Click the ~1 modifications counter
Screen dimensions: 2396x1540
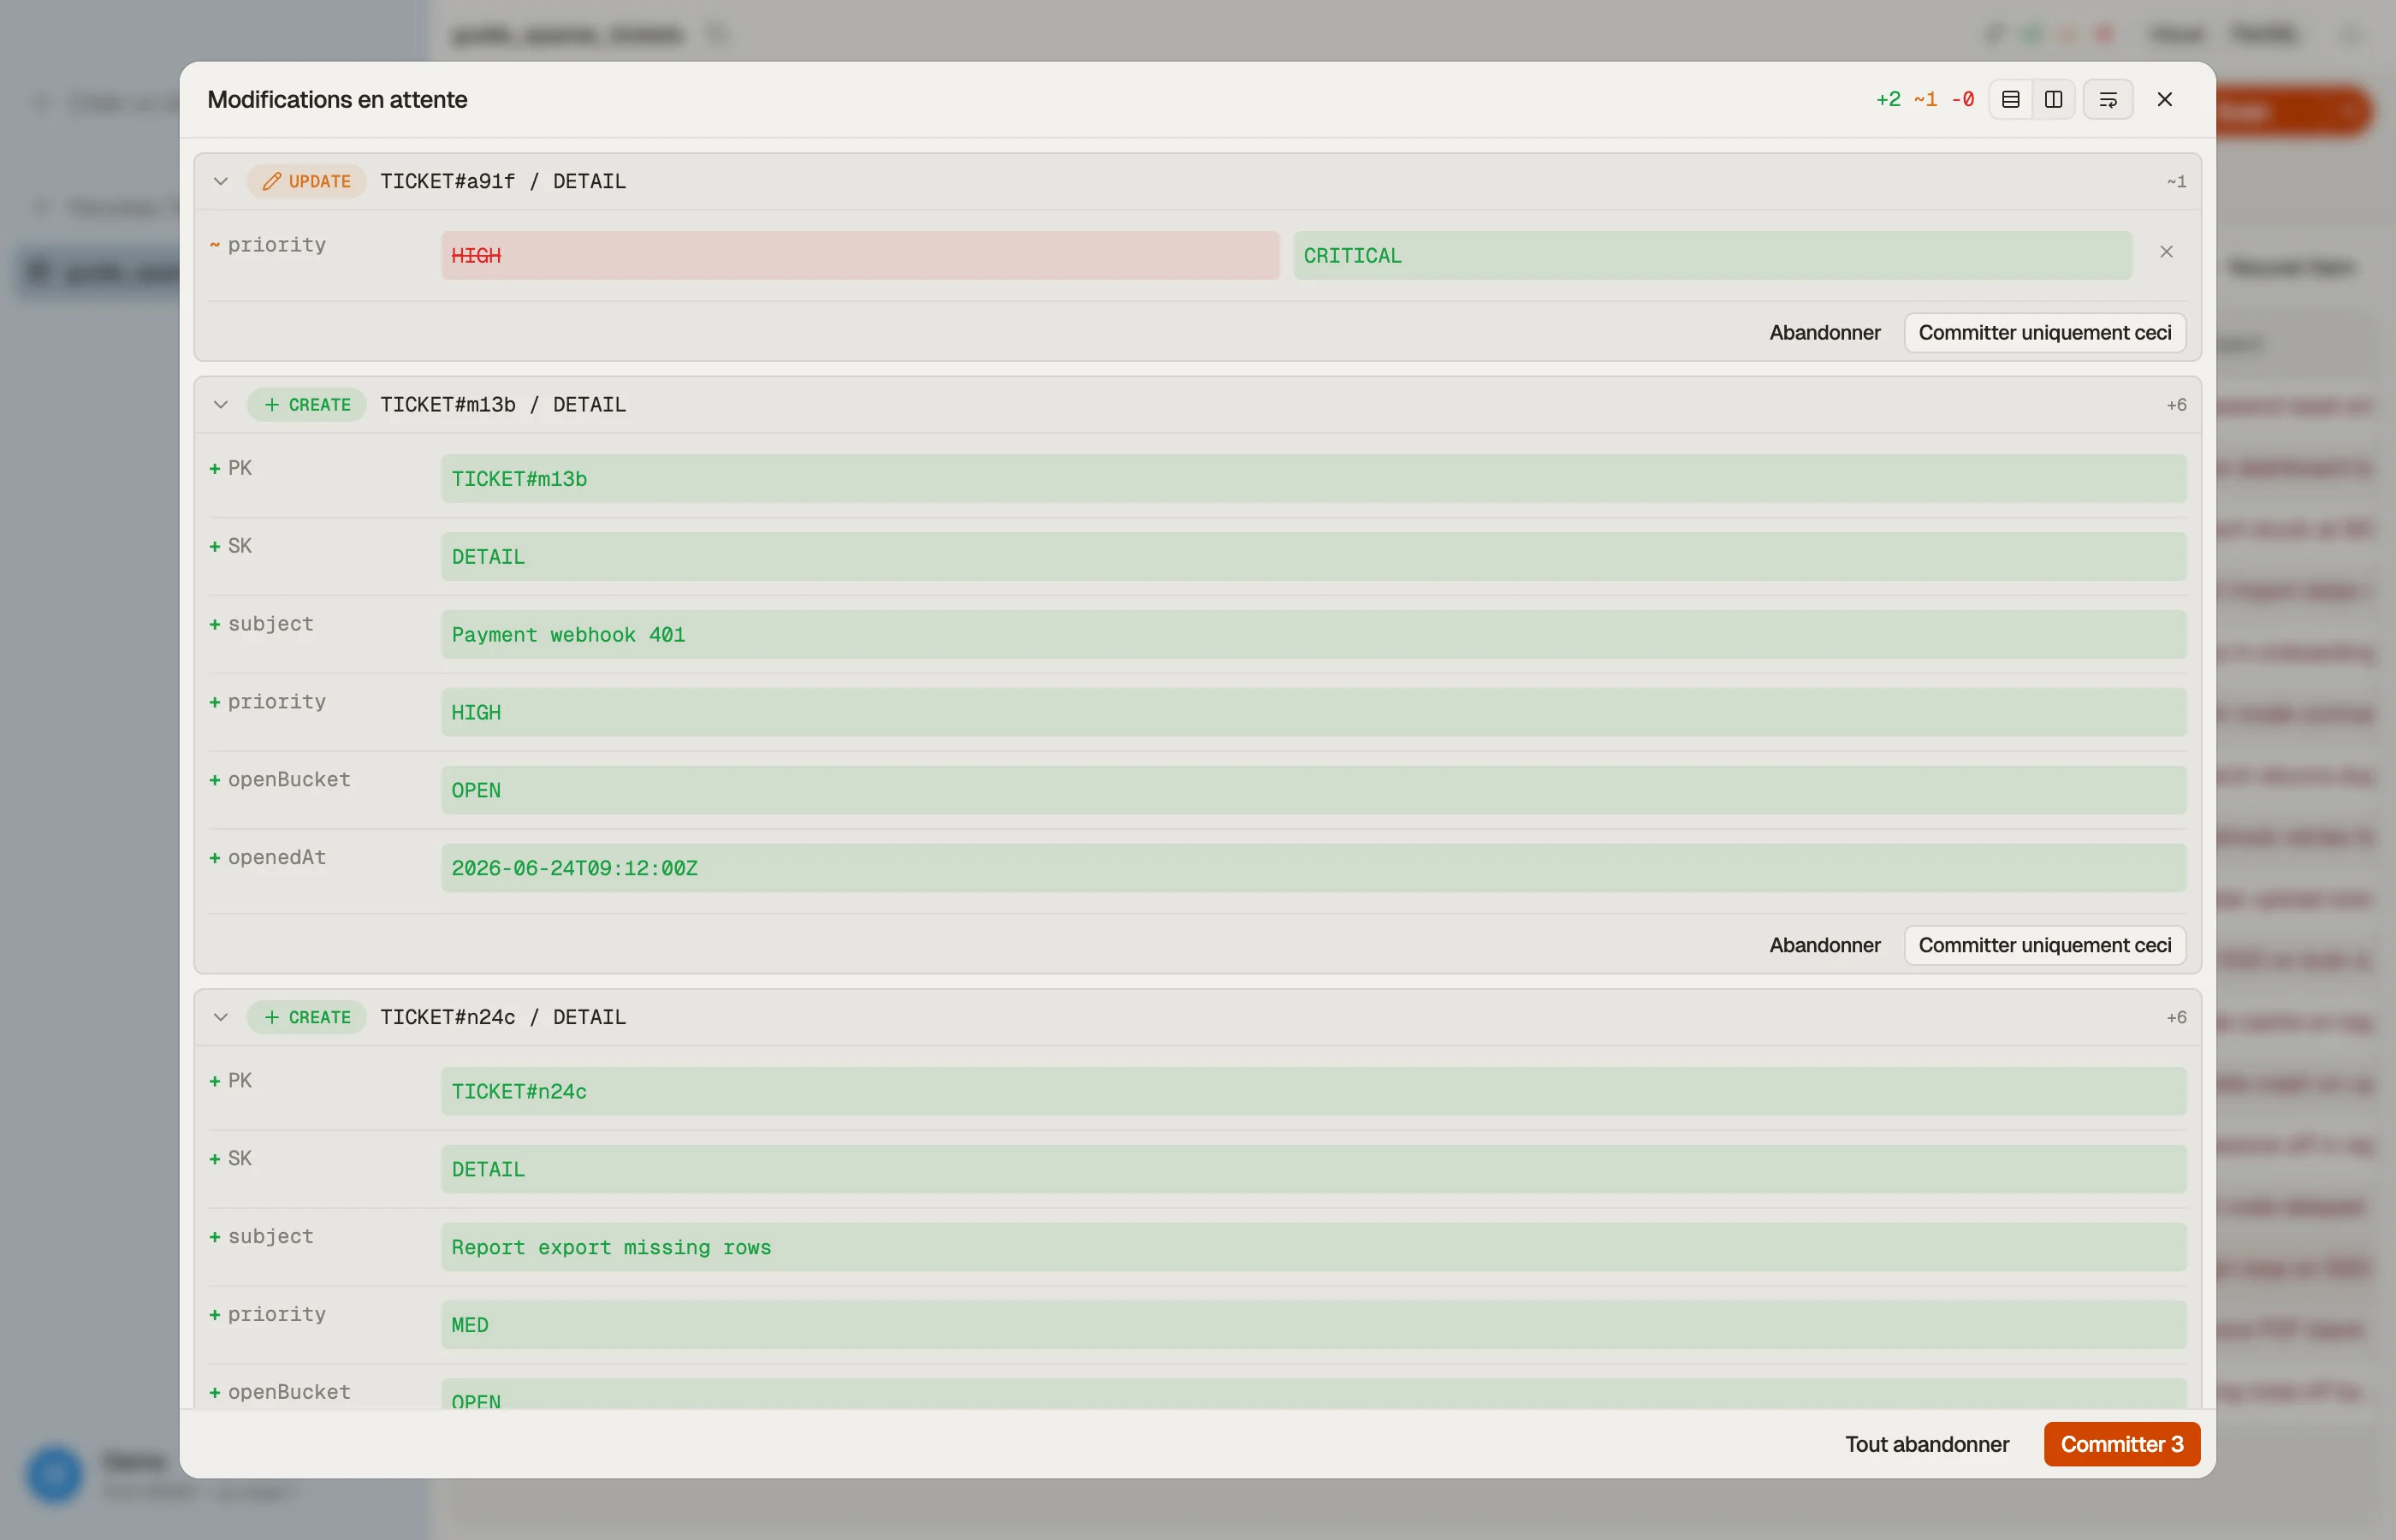(x=1925, y=100)
